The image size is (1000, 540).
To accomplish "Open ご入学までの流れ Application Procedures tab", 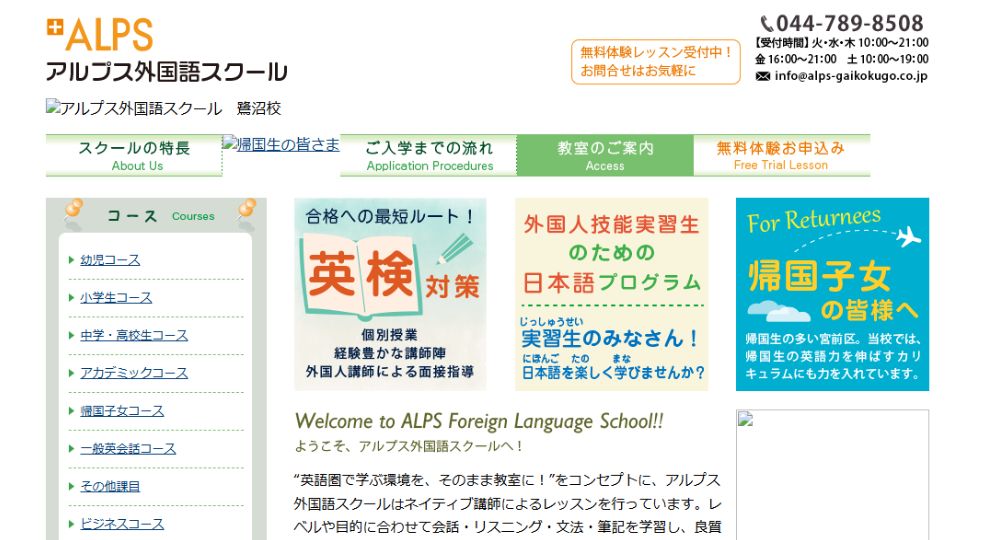I will (x=429, y=156).
